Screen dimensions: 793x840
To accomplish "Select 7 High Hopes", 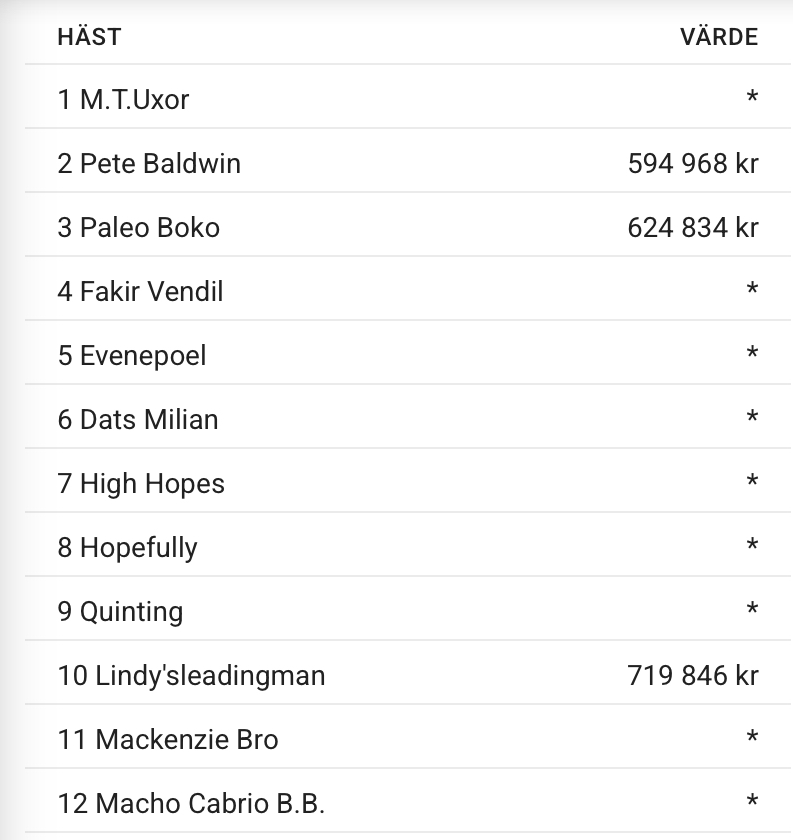I will (141, 483).
